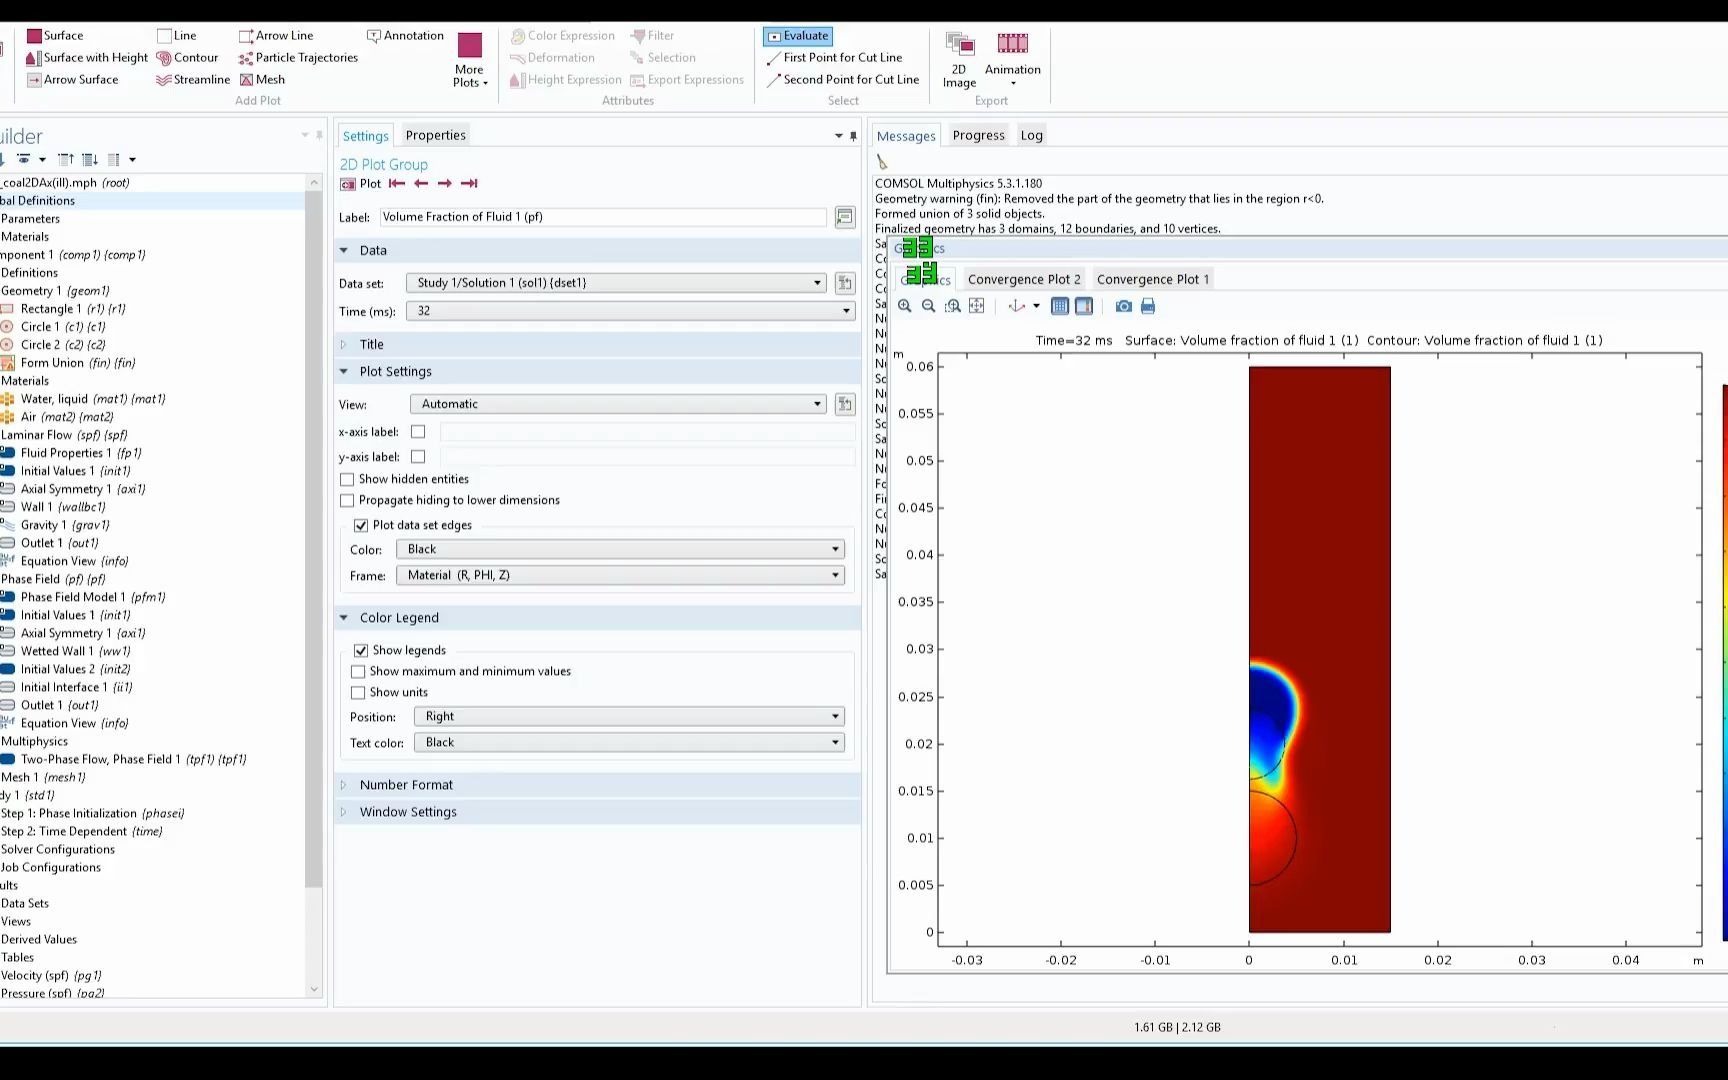Switch to the Convergence Plot 2 tab
Viewport: 1728px width, 1080px height.
tap(1023, 279)
